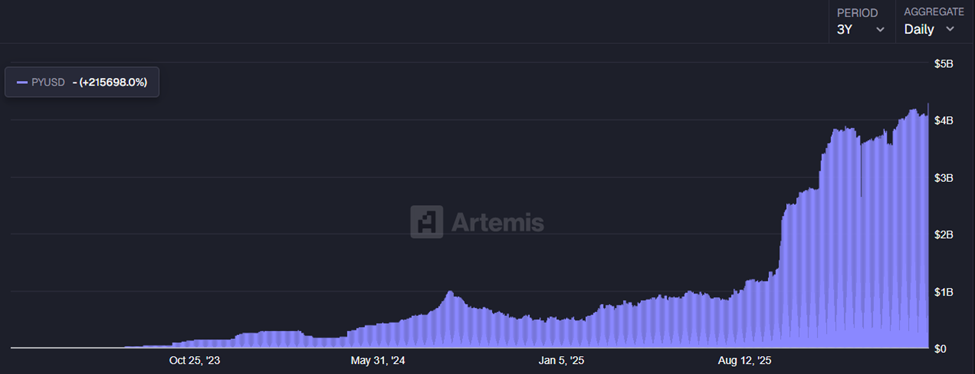Click the $5B y-axis label
Viewport: 975px width, 374px height.
click(x=943, y=64)
